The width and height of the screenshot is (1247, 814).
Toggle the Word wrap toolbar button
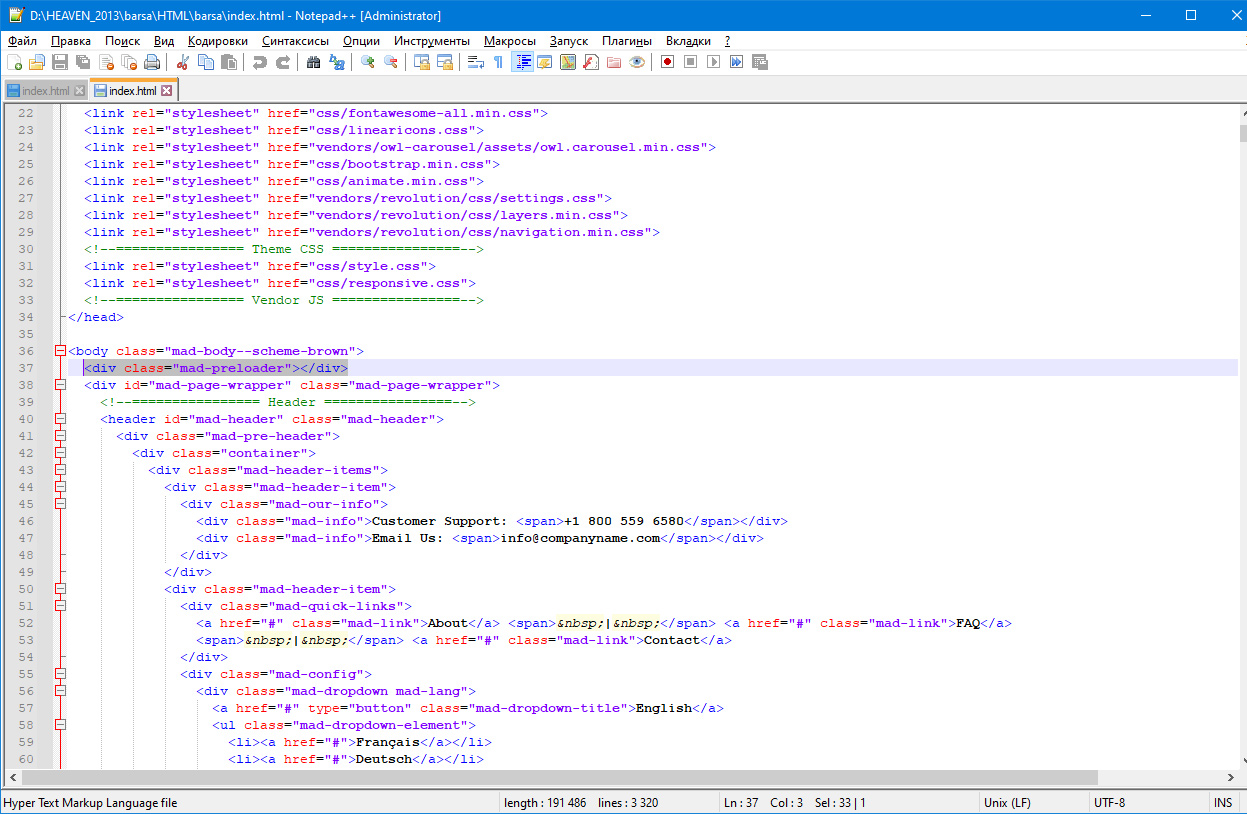[x=475, y=62]
